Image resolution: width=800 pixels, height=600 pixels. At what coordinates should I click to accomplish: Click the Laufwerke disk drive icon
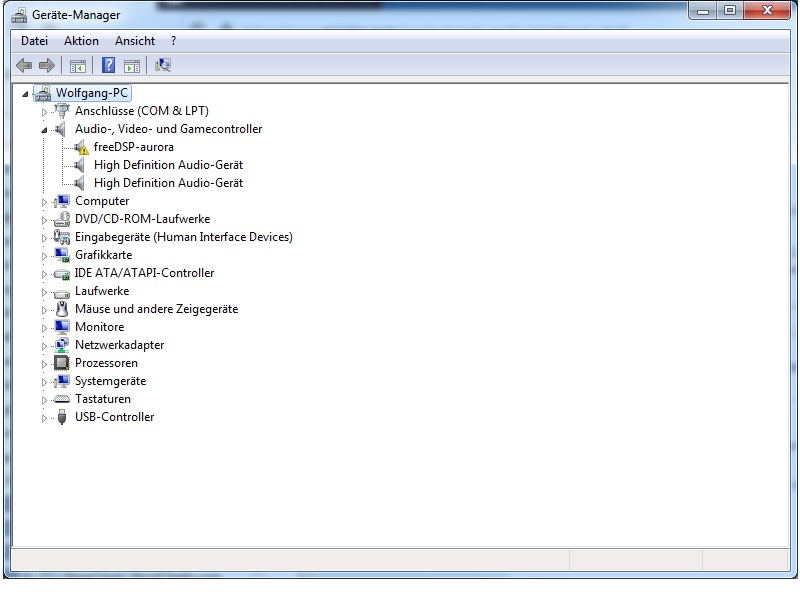click(x=62, y=293)
